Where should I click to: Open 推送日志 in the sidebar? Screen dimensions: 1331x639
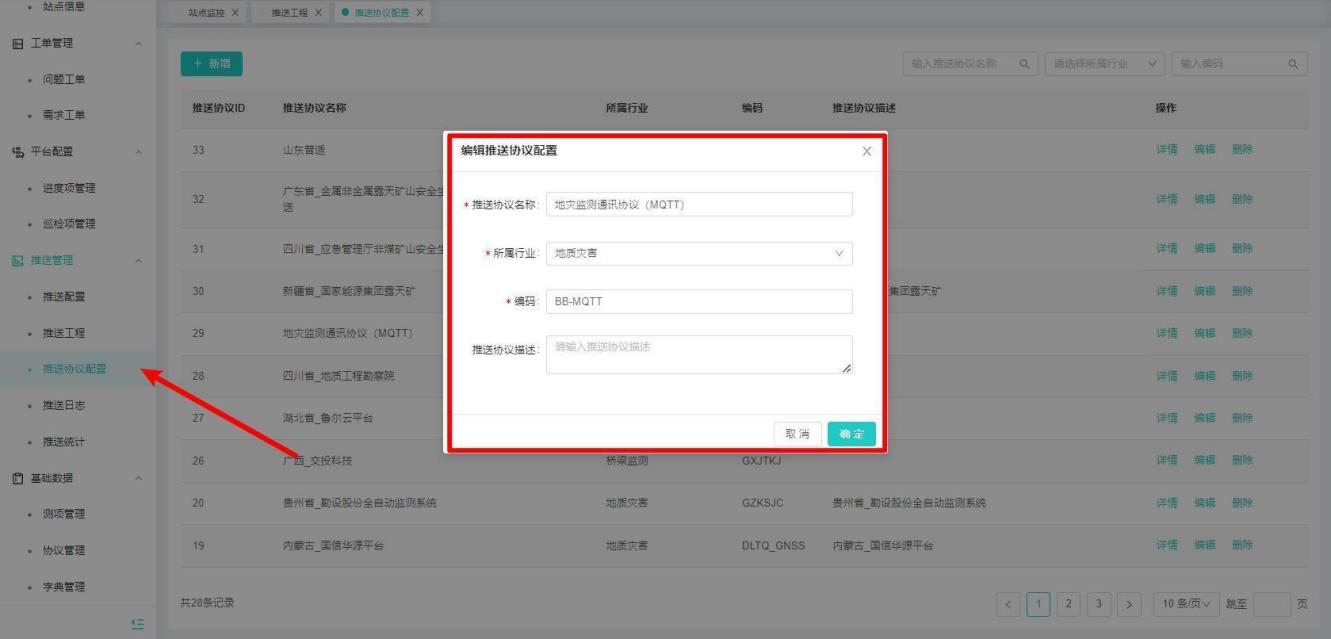coord(63,405)
